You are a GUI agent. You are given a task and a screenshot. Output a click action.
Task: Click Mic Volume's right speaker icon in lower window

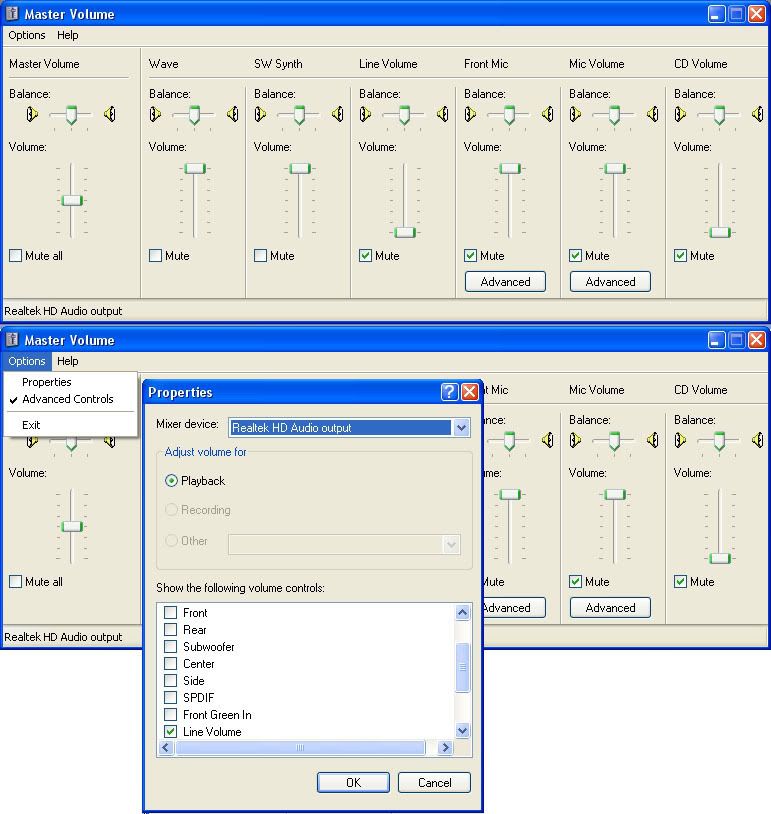(x=653, y=440)
